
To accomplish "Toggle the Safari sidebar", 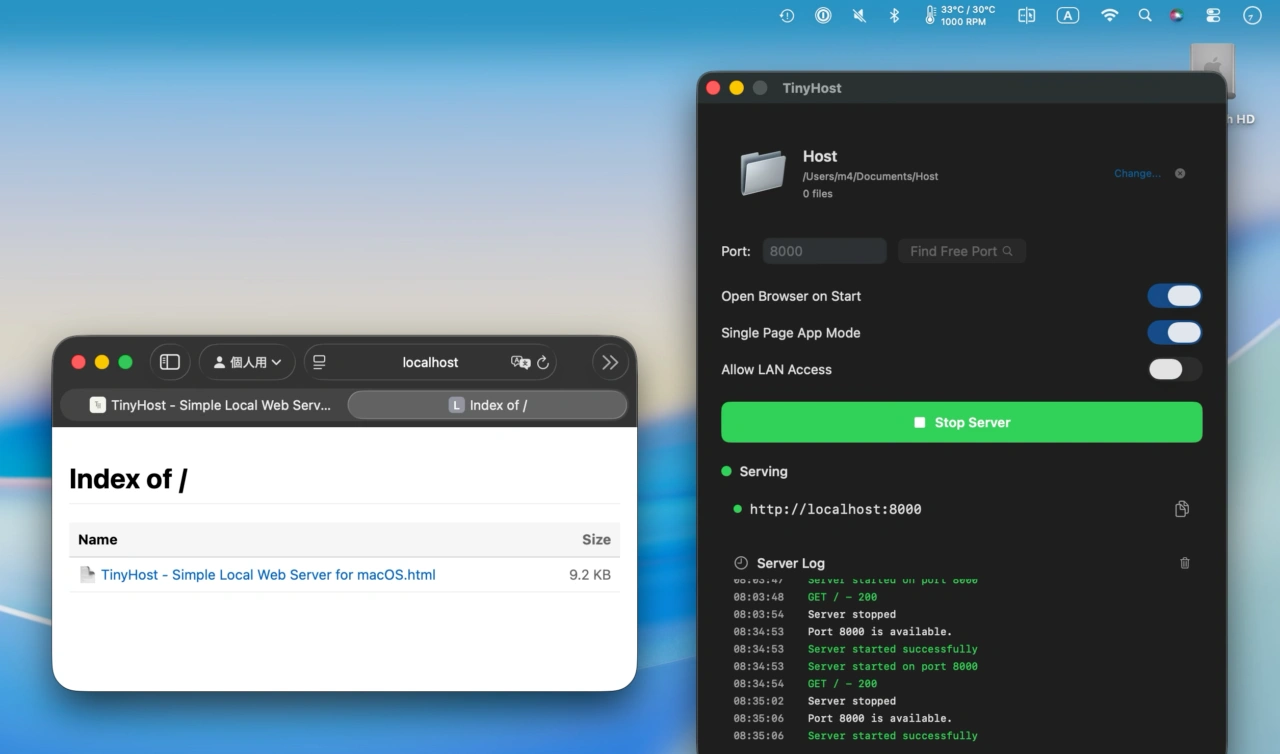I will [170, 362].
